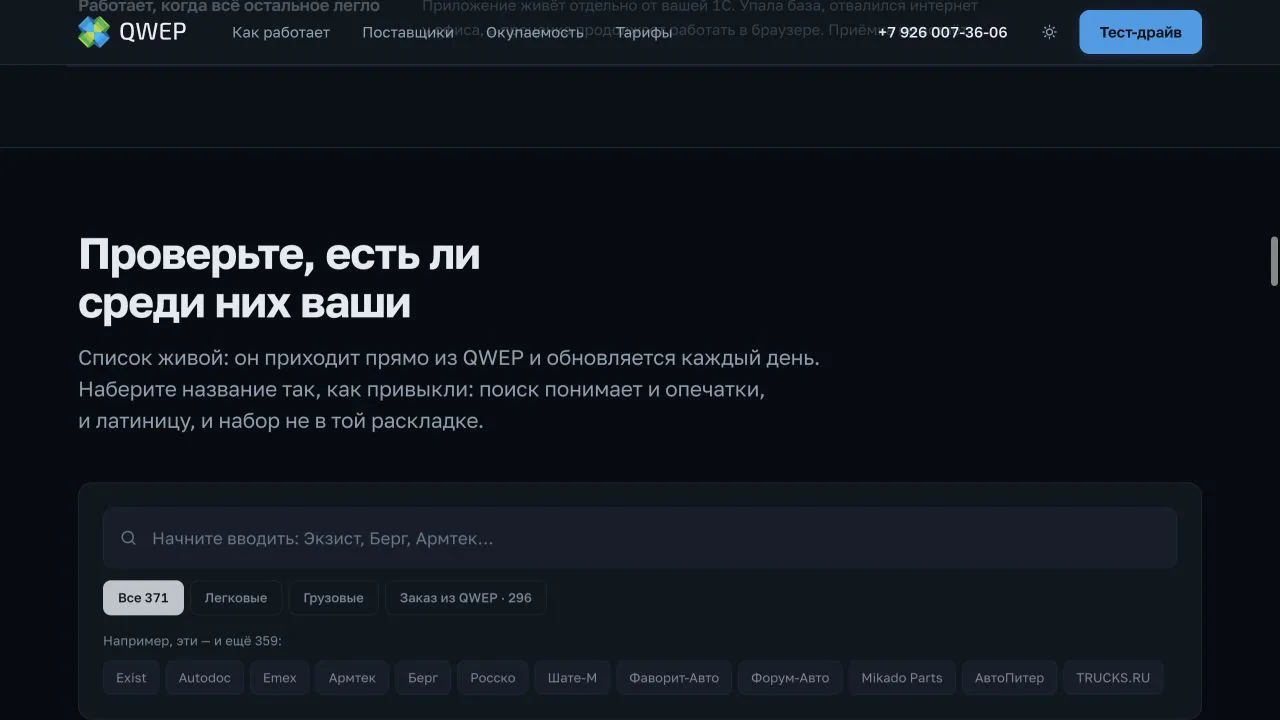Select the 'Грузовые' filter tab
This screenshot has width=1280, height=720.
pyautogui.click(x=333, y=598)
